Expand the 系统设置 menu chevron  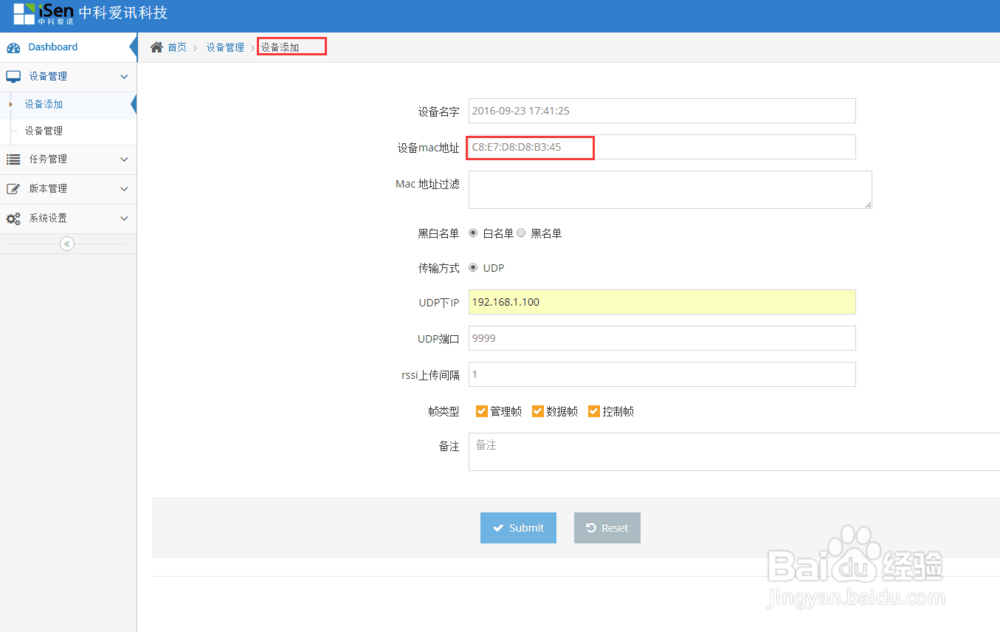pyautogui.click(x=124, y=218)
